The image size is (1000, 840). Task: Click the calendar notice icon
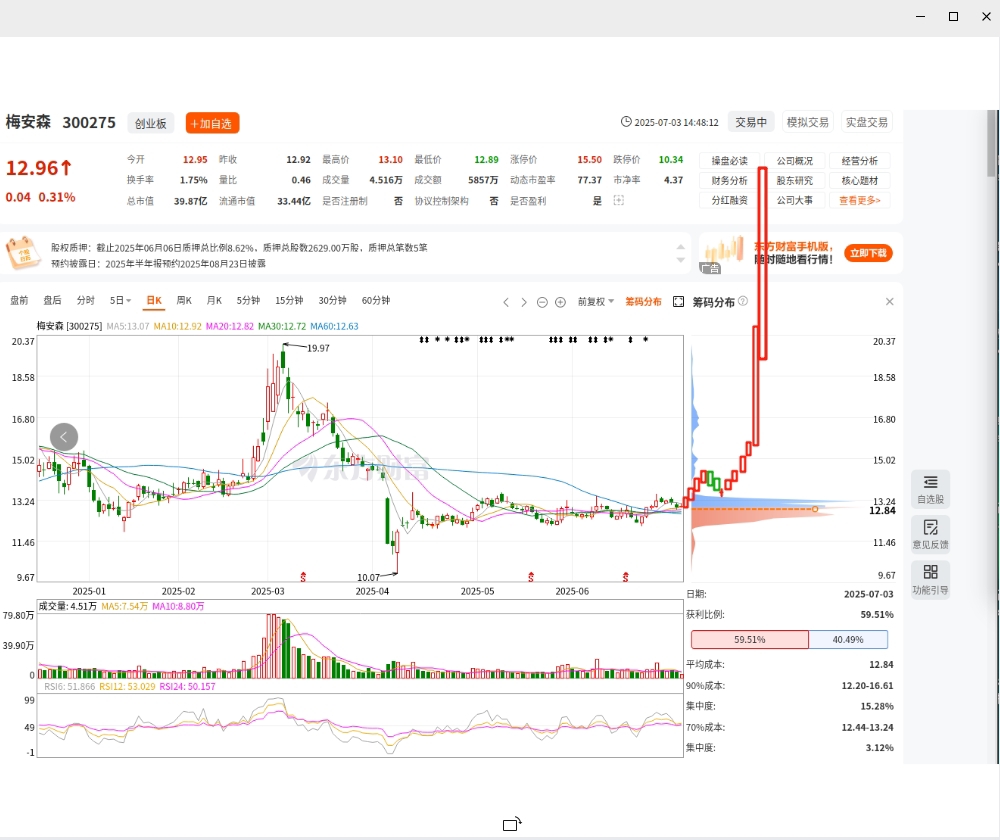[24, 253]
